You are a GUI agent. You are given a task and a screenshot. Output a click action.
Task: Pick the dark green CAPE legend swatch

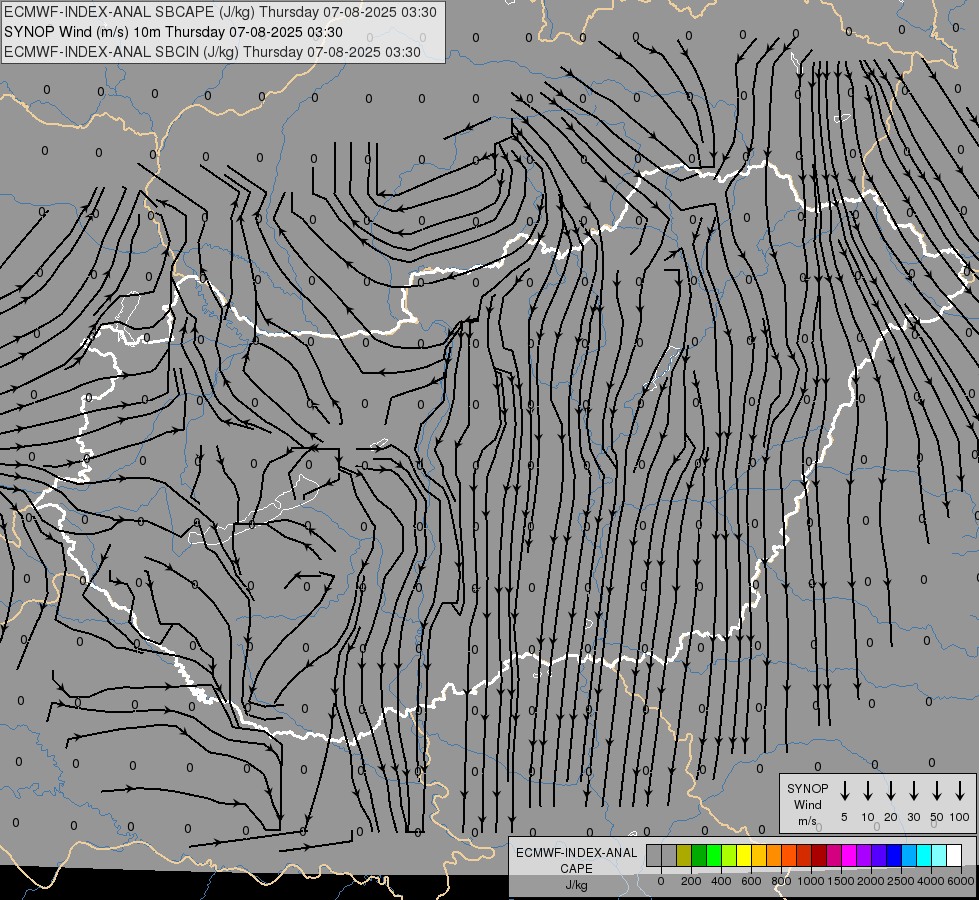coord(699,855)
